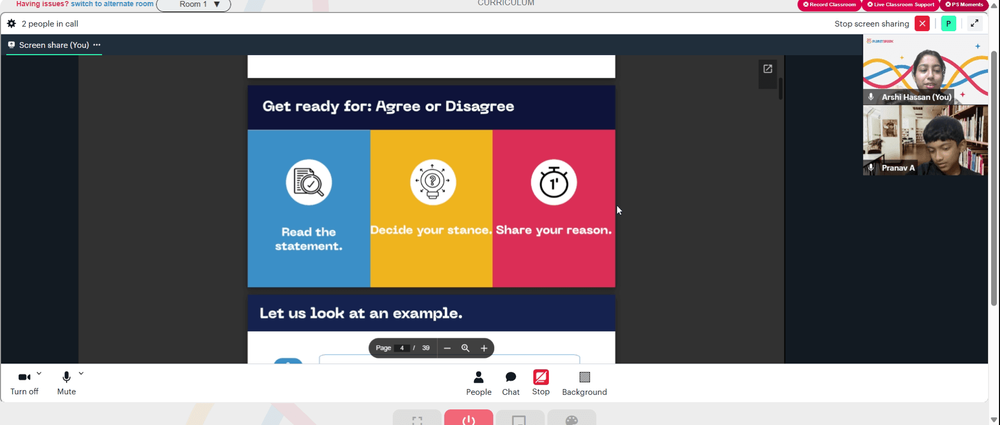Expand microphone options chevron
This screenshot has width=1000, height=425.
[x=81, y=373]
